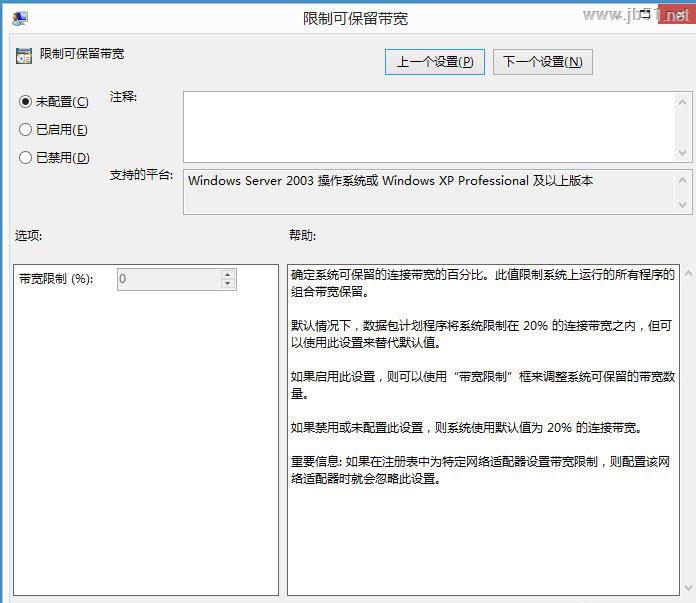Image resolution: width=696 pixels, height=603 pixels.
Task: Click inside the 注释 comment text box
Action: [429, 127]
